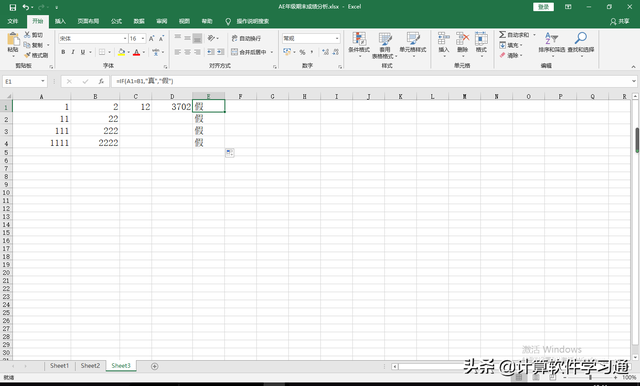Viewport: 640px width, 386px height.
Task: Switch to the Page Layout (页面布局) tab
Action: [89, 21]
